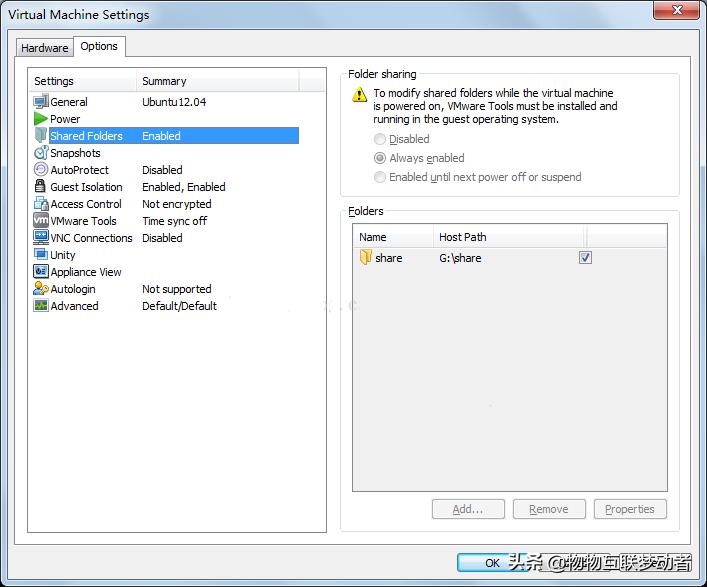Viewport: 707px width, 587px height.
Task: Click the Settings column header
Action: pyautogui.click(x=83, y=81)
